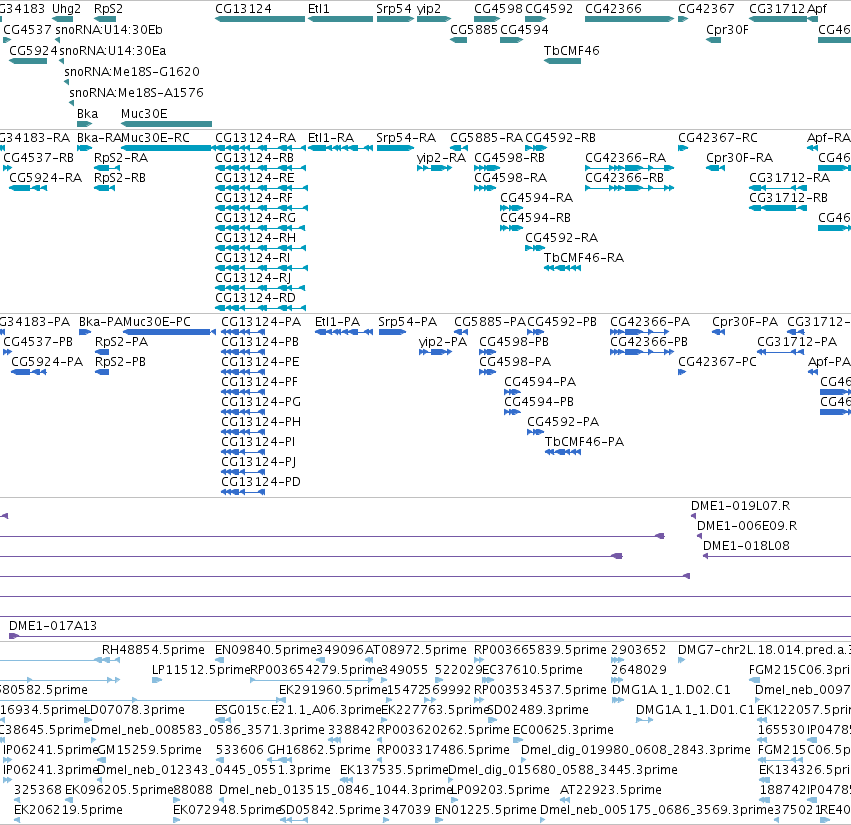The image size is (851, 825).
Task: Open the Cpr30F-PA protein label
Action: [745, 322]
